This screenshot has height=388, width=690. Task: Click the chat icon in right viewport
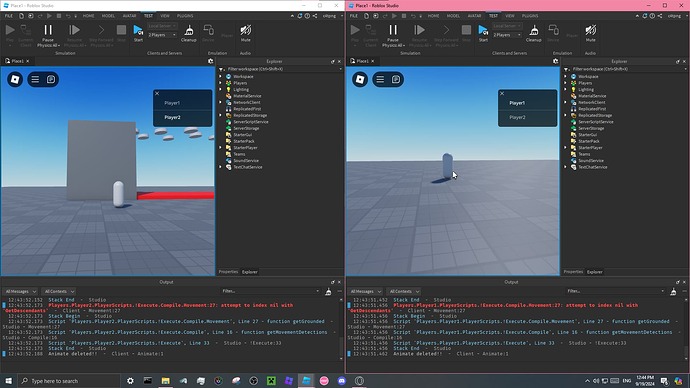click(396, 80)
